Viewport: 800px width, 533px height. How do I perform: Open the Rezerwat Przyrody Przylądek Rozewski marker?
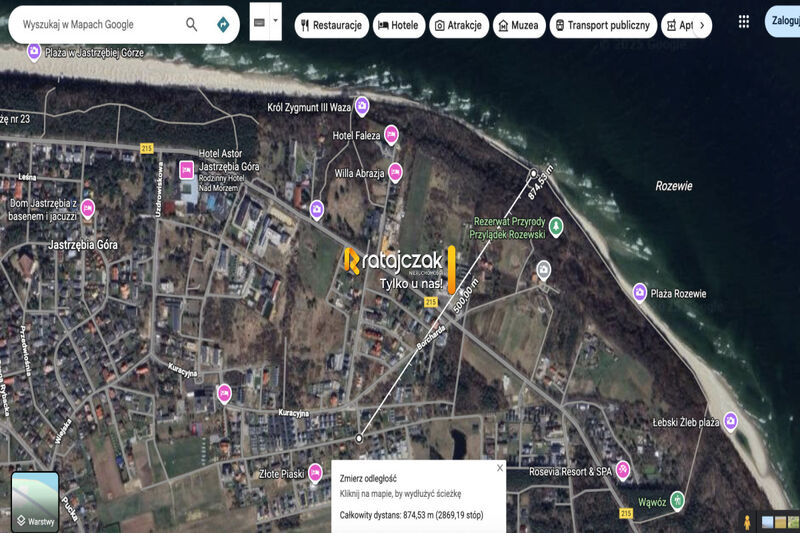pos(556,226)
